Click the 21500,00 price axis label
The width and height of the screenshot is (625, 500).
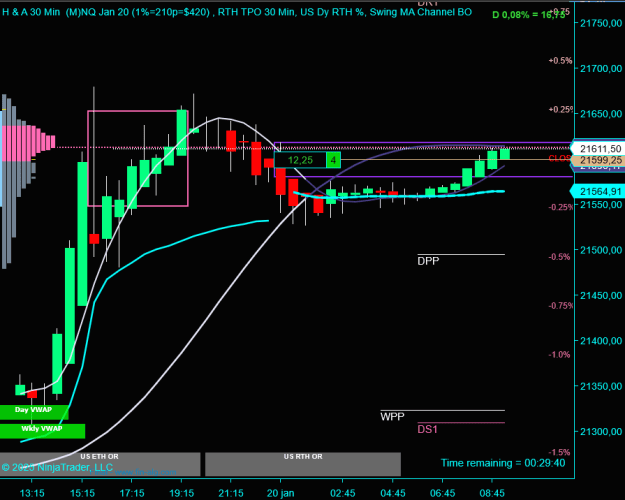[601, 250]
